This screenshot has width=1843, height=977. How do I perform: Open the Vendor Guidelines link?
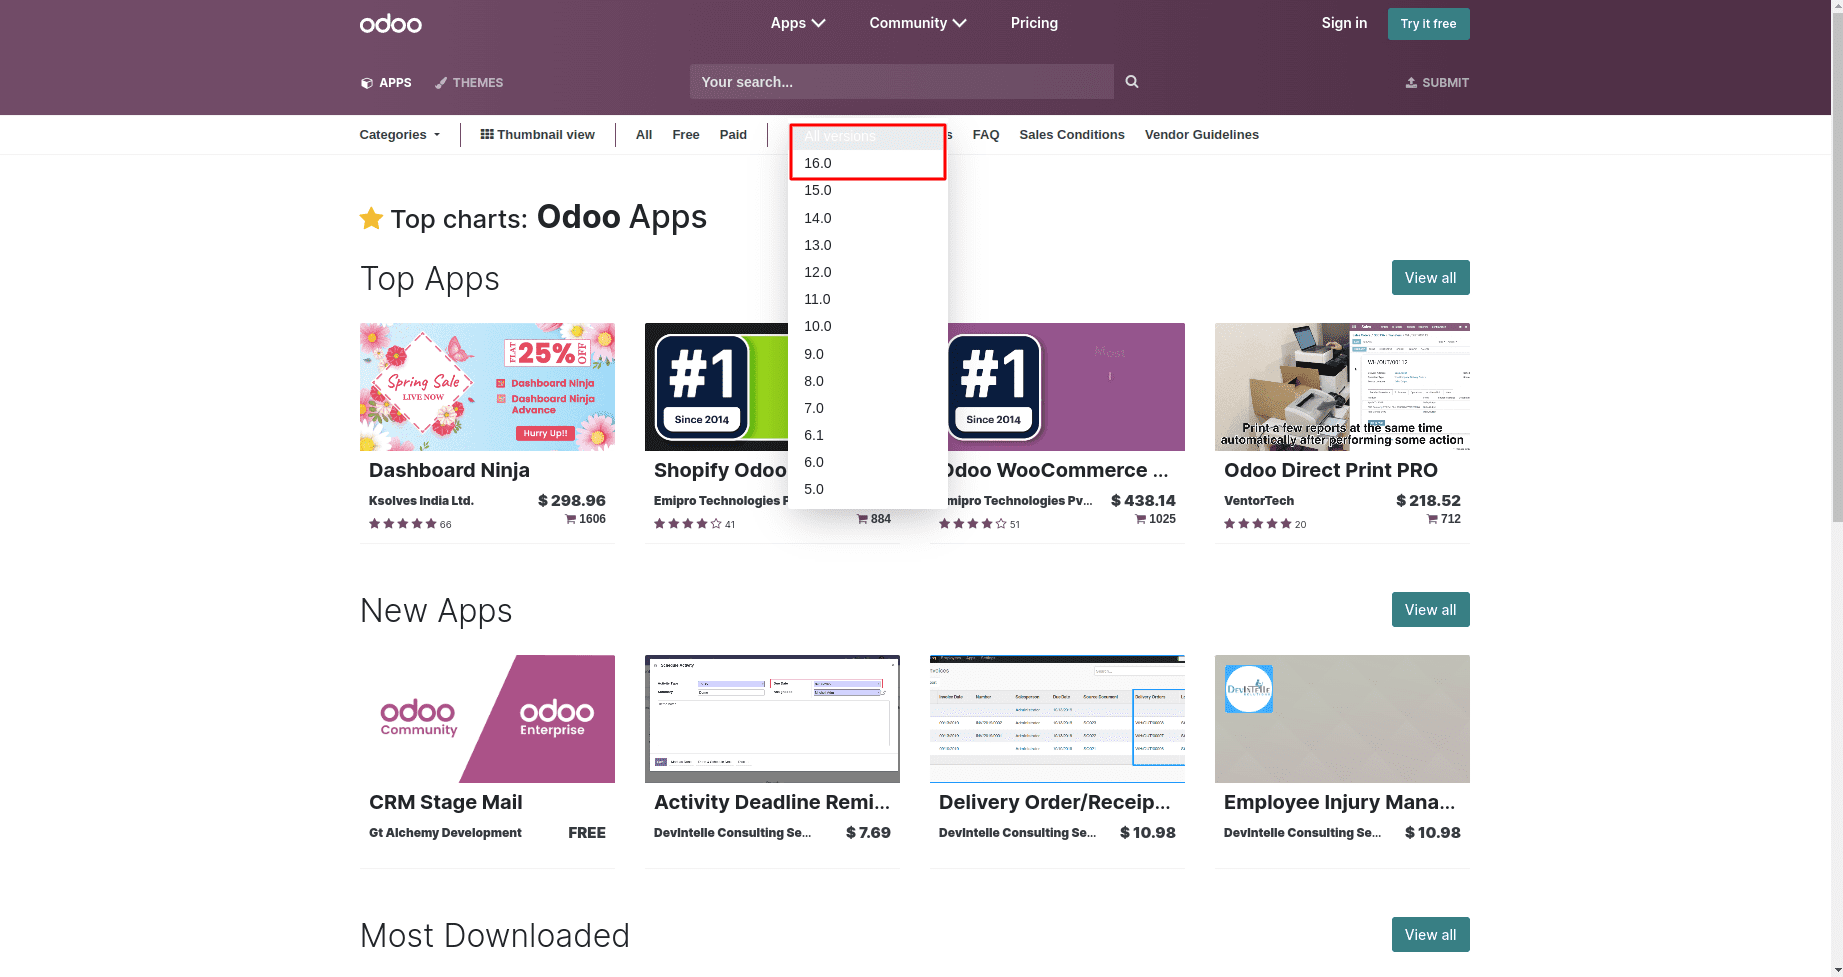coord(1201,135)
